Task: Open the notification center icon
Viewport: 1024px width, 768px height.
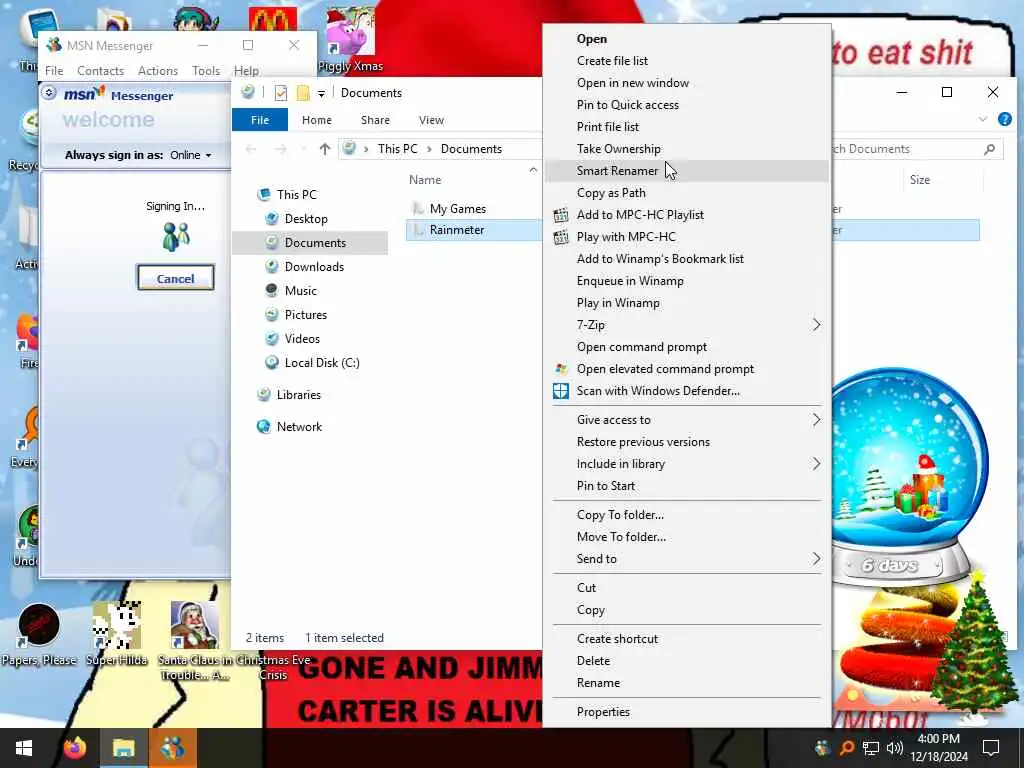Action: [991, 748]
